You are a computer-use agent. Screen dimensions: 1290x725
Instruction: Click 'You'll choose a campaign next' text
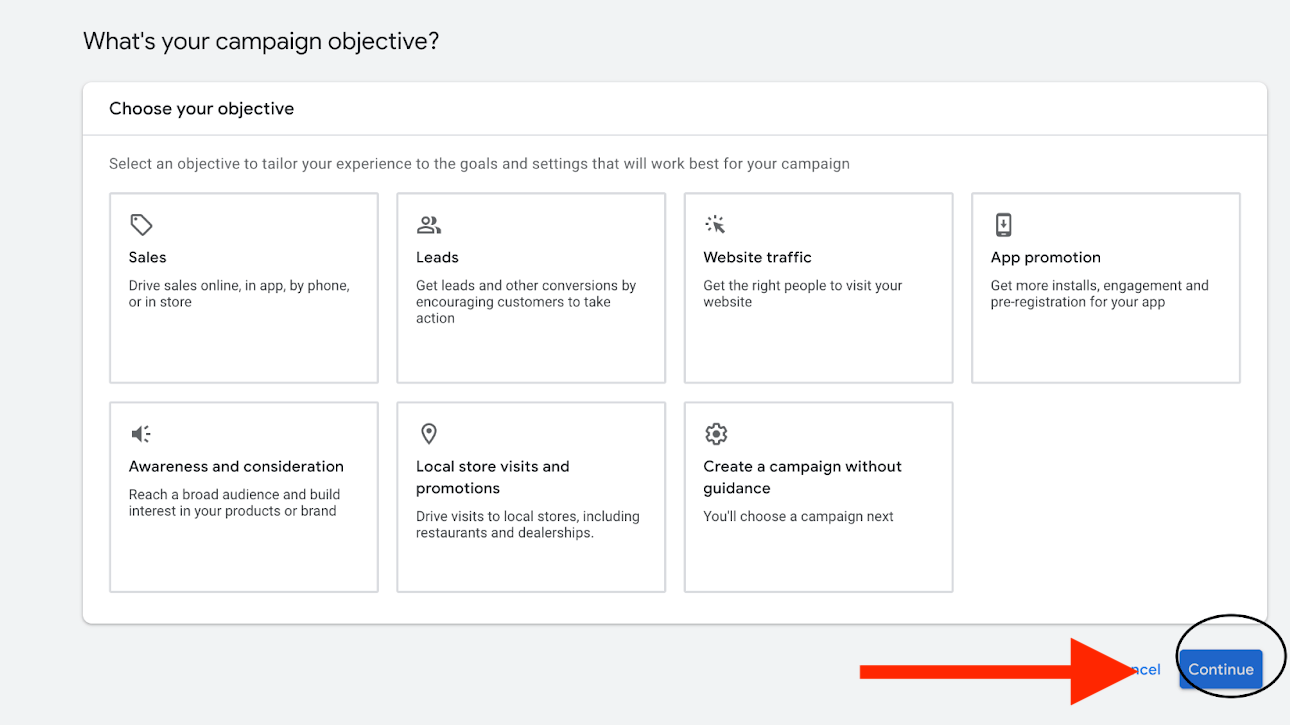pyautogui.click(x=798, y=516)
